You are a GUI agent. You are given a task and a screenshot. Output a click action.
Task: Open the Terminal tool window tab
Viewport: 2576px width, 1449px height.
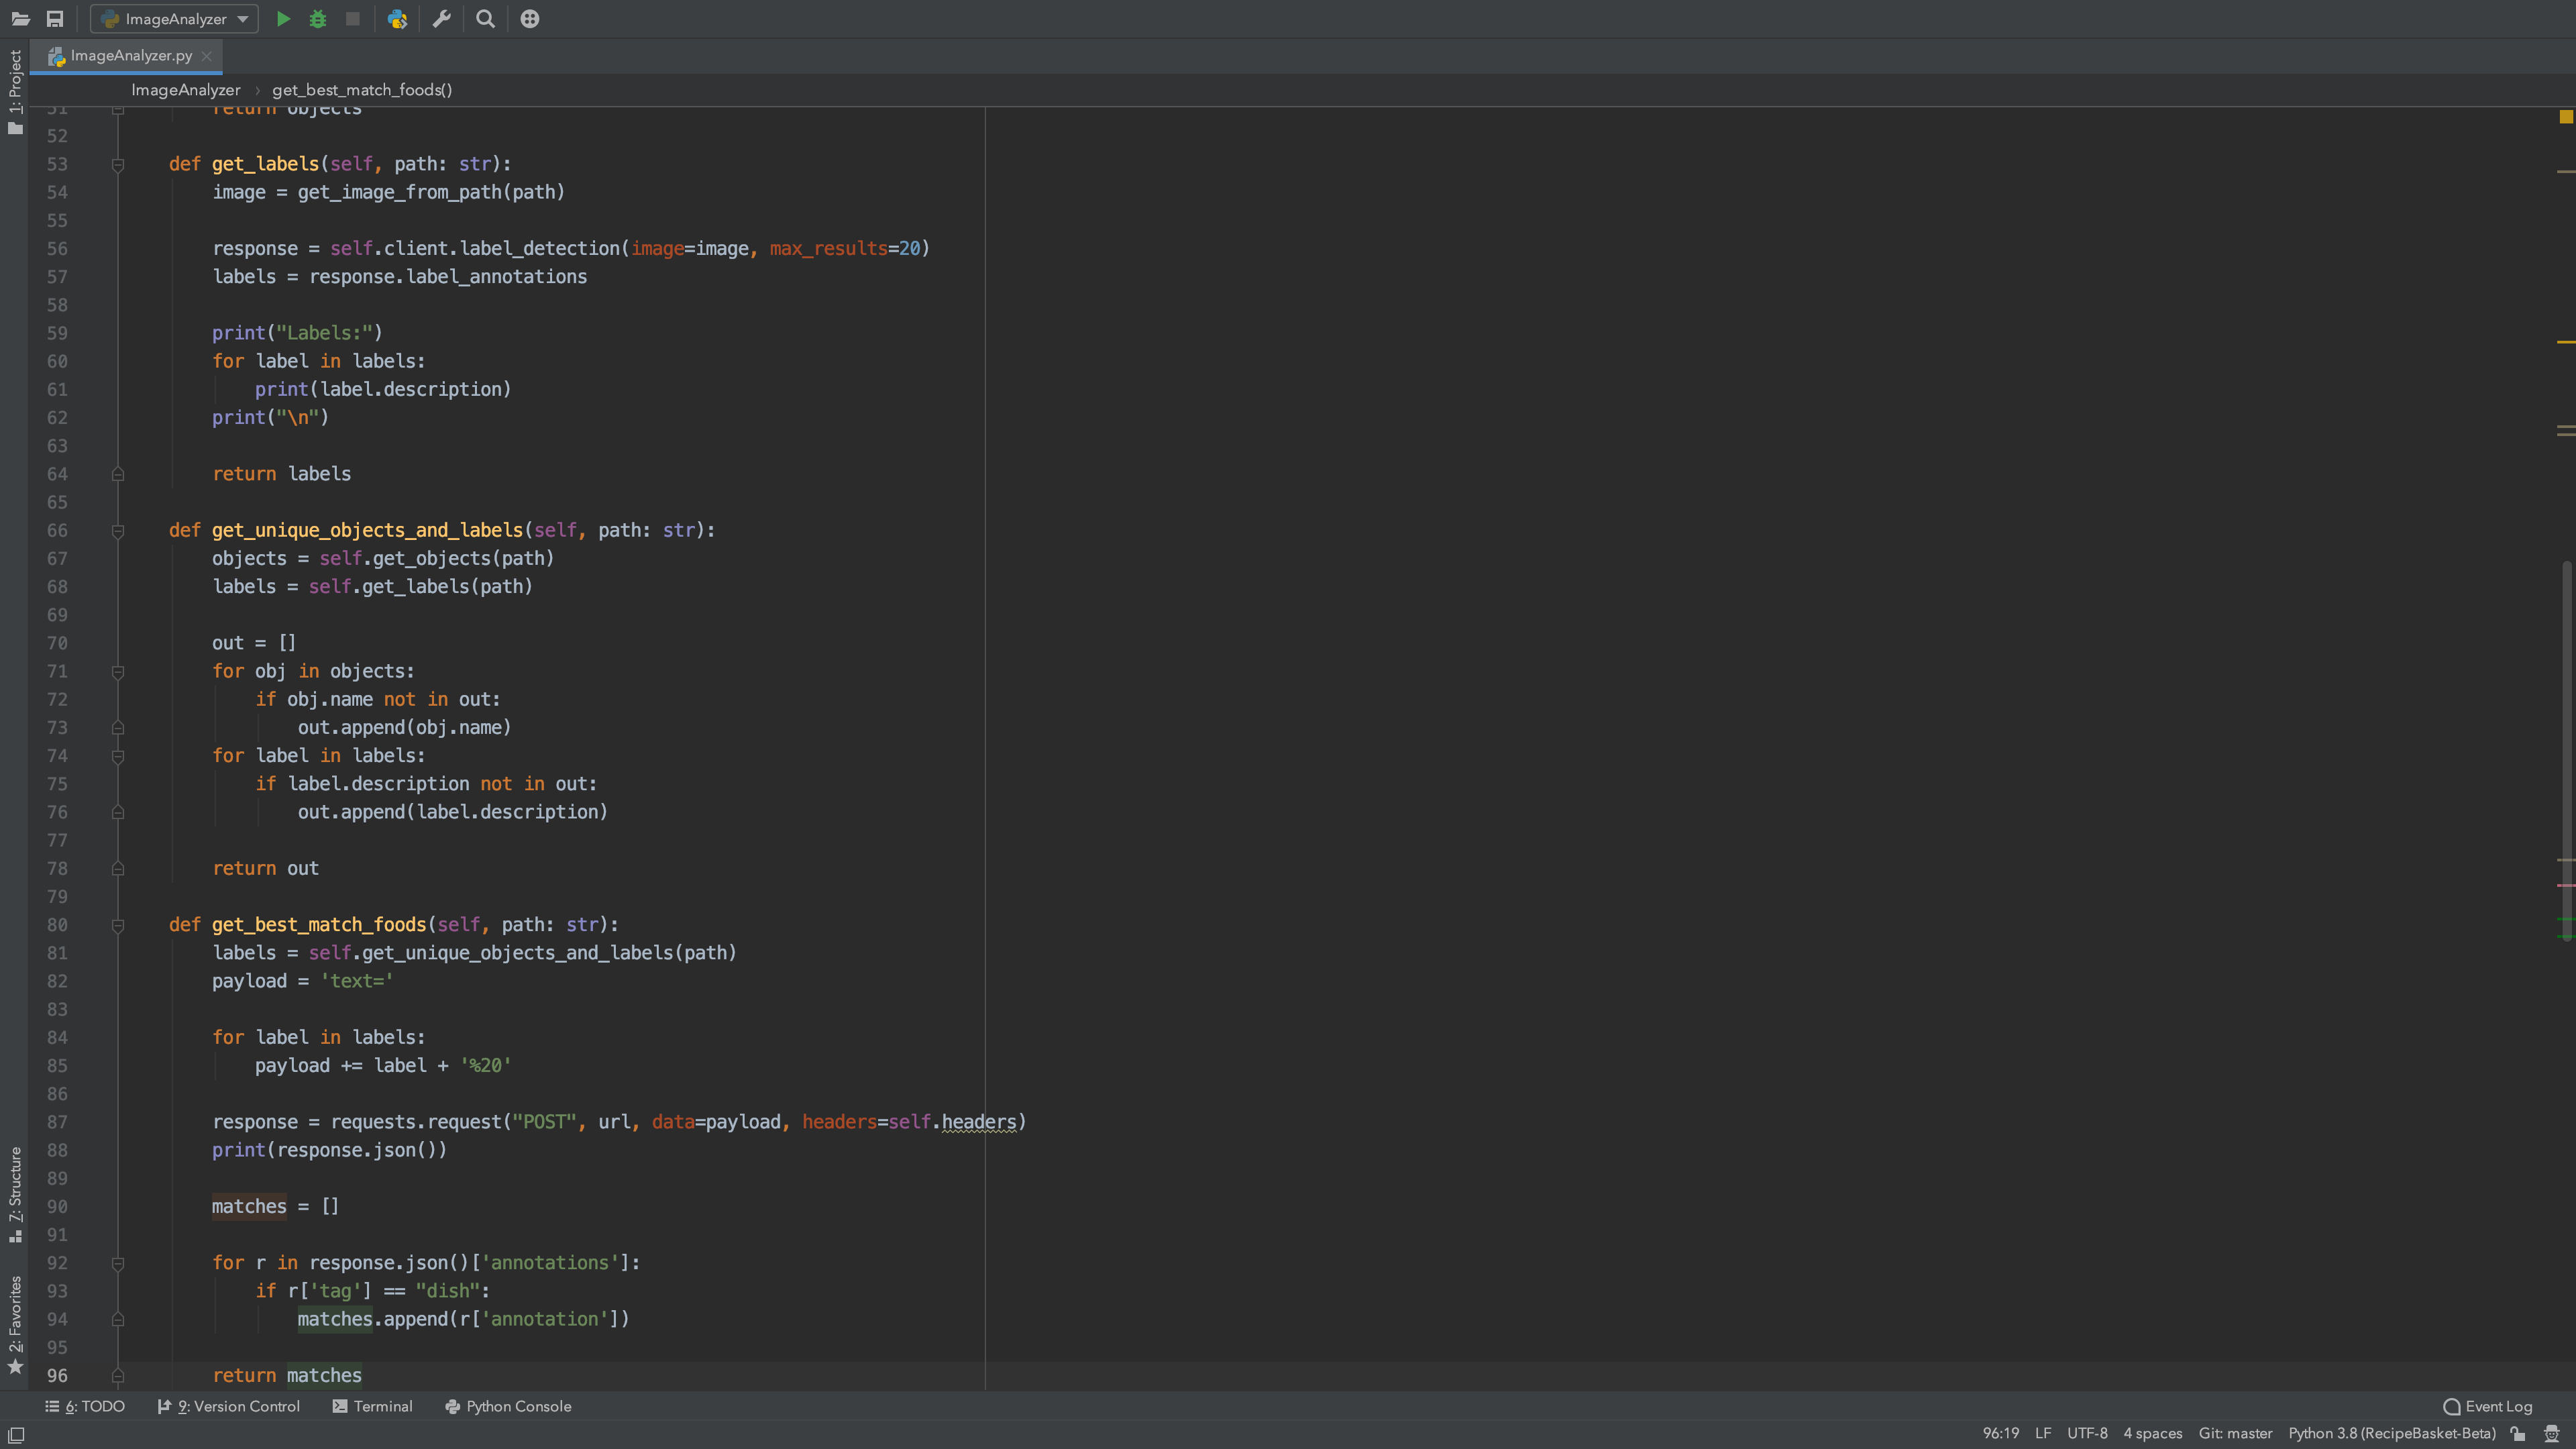tap(372, 1406)
